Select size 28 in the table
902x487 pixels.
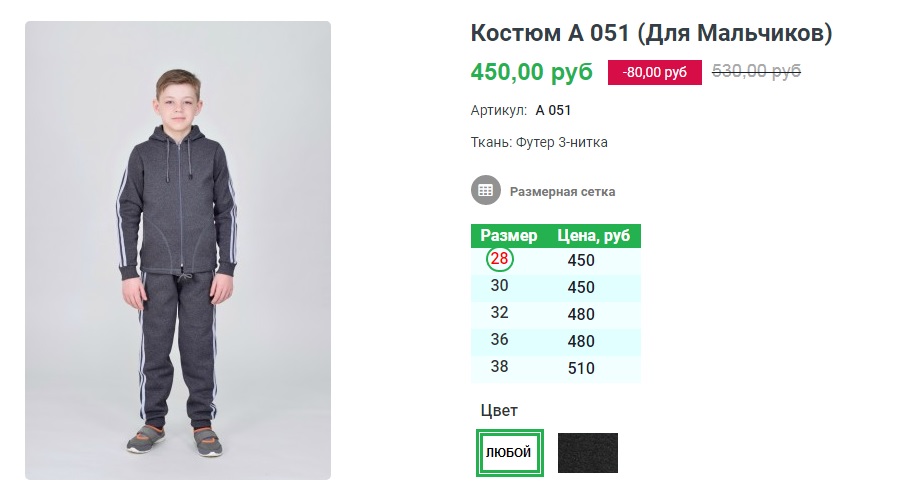pos(500,260)
